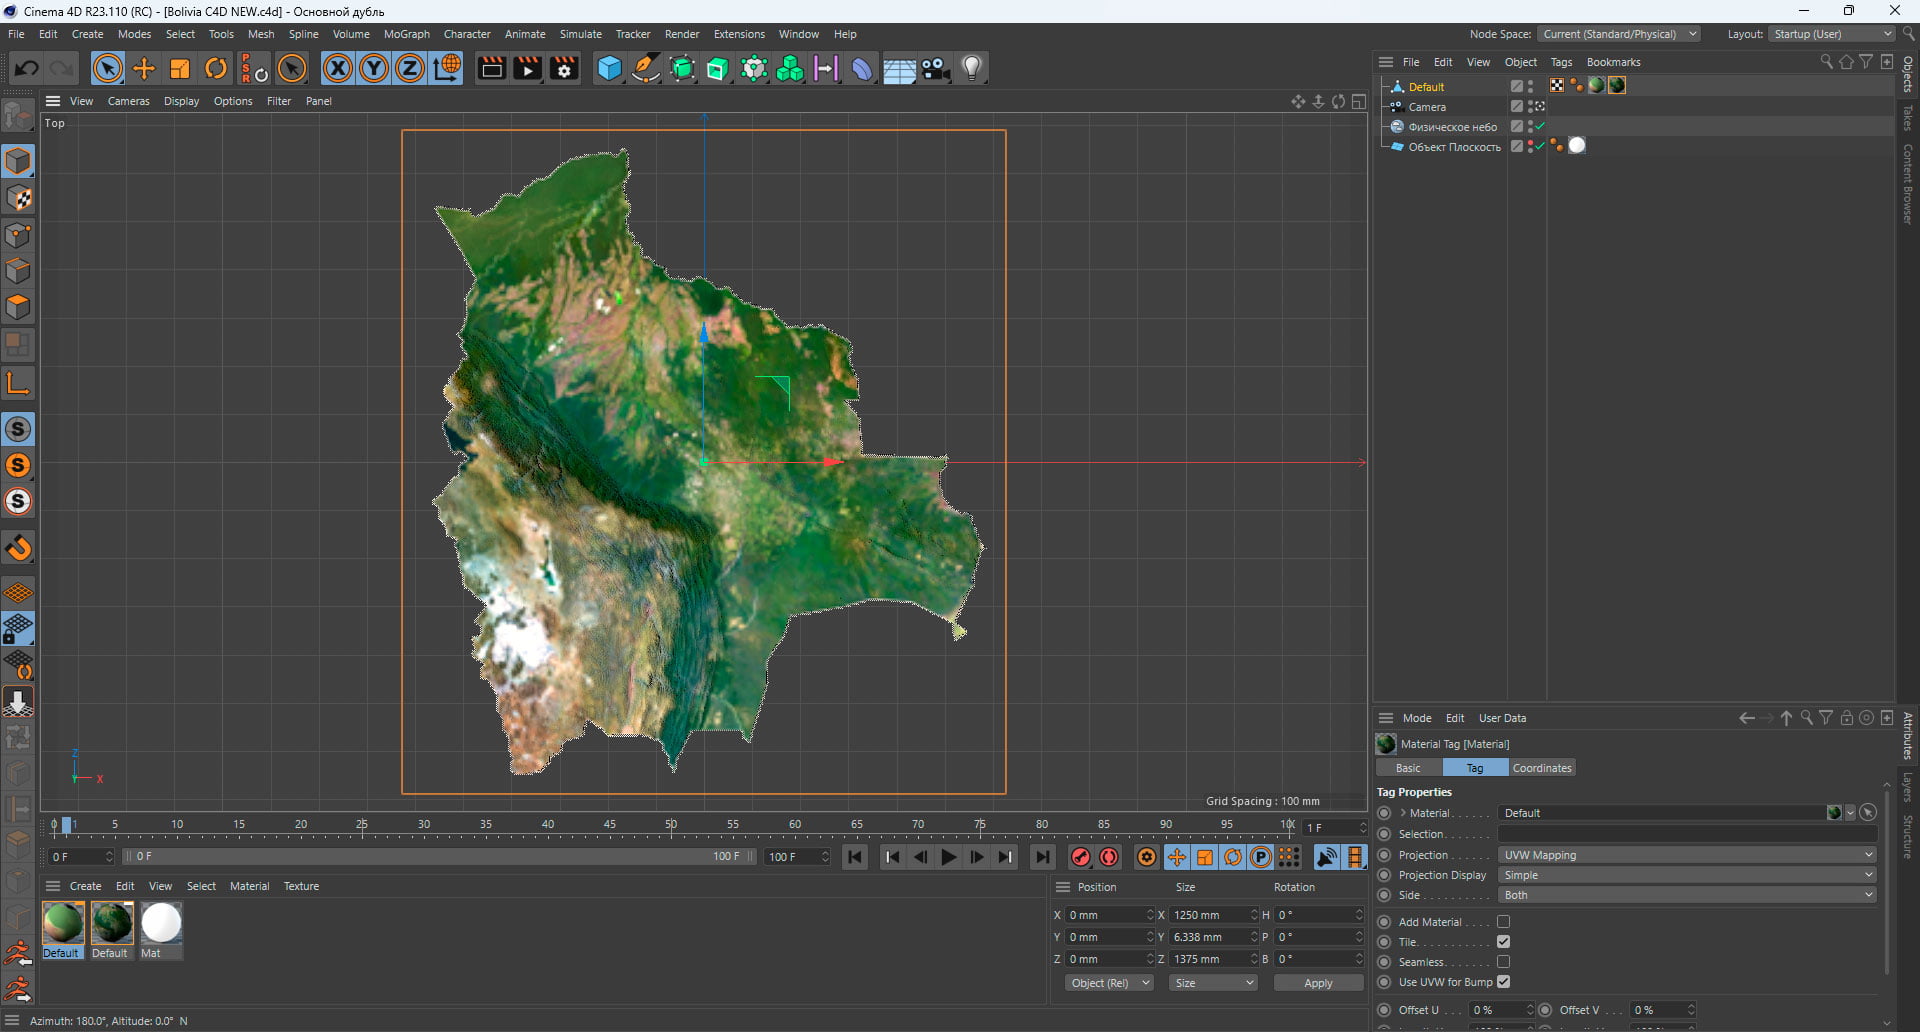Switch to the Coordinates tab

[1541, 768]
